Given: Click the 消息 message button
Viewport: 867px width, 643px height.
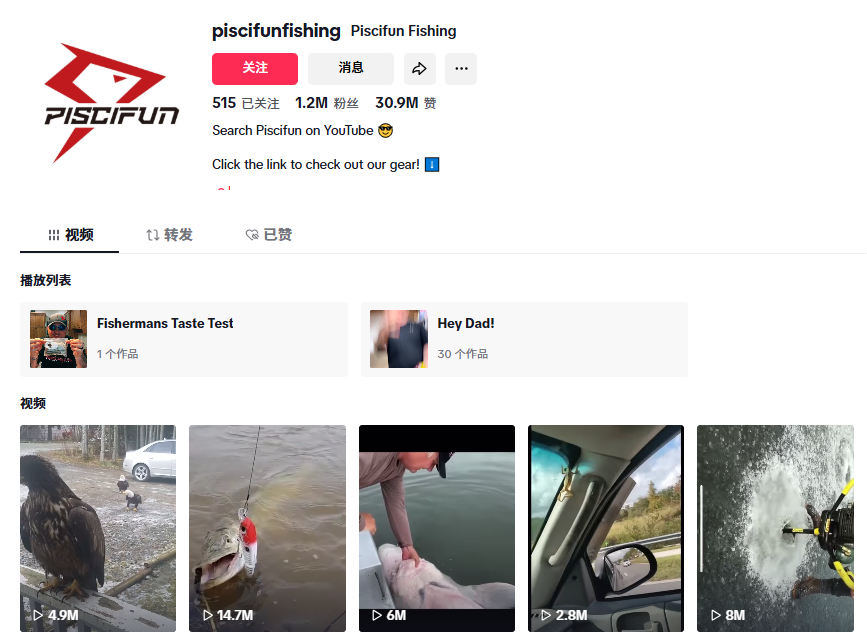Looking at the screenshot, I should click(351, 69).
